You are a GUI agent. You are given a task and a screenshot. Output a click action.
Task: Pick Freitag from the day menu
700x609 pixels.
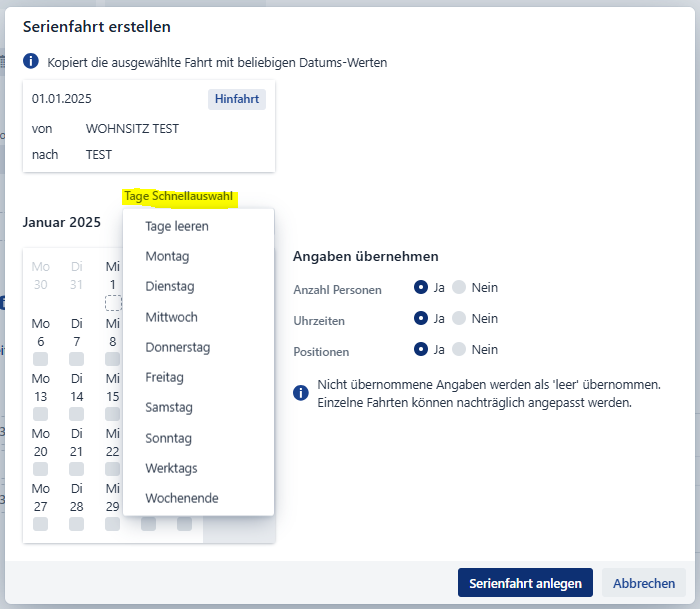(165, 378)
